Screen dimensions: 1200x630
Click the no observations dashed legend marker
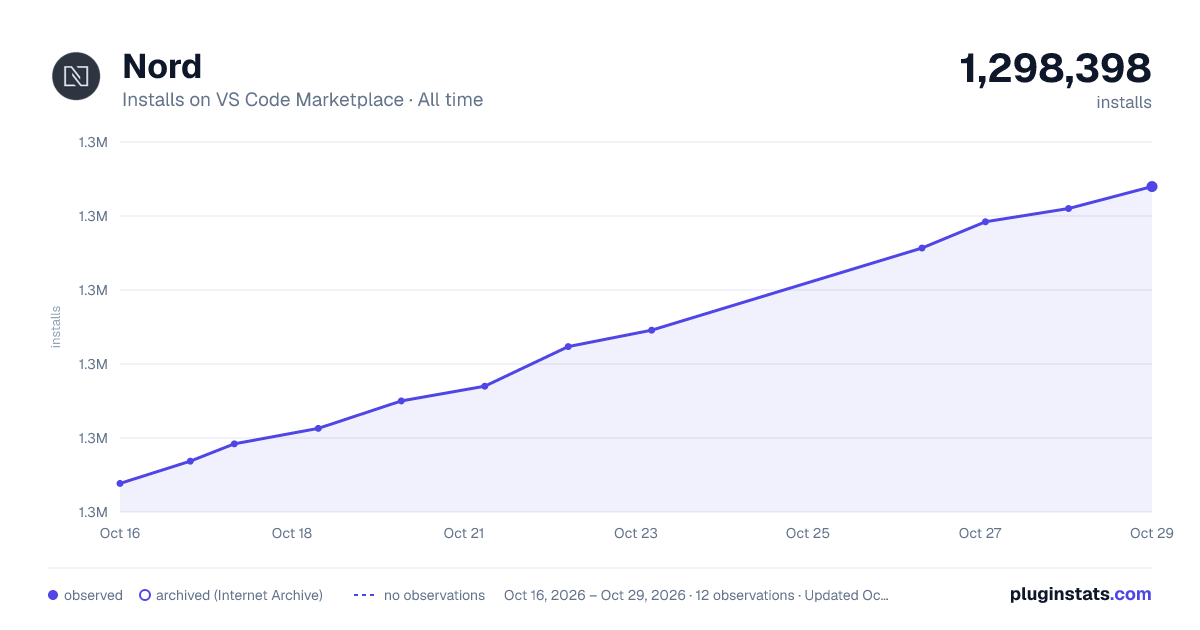[364, 595]
